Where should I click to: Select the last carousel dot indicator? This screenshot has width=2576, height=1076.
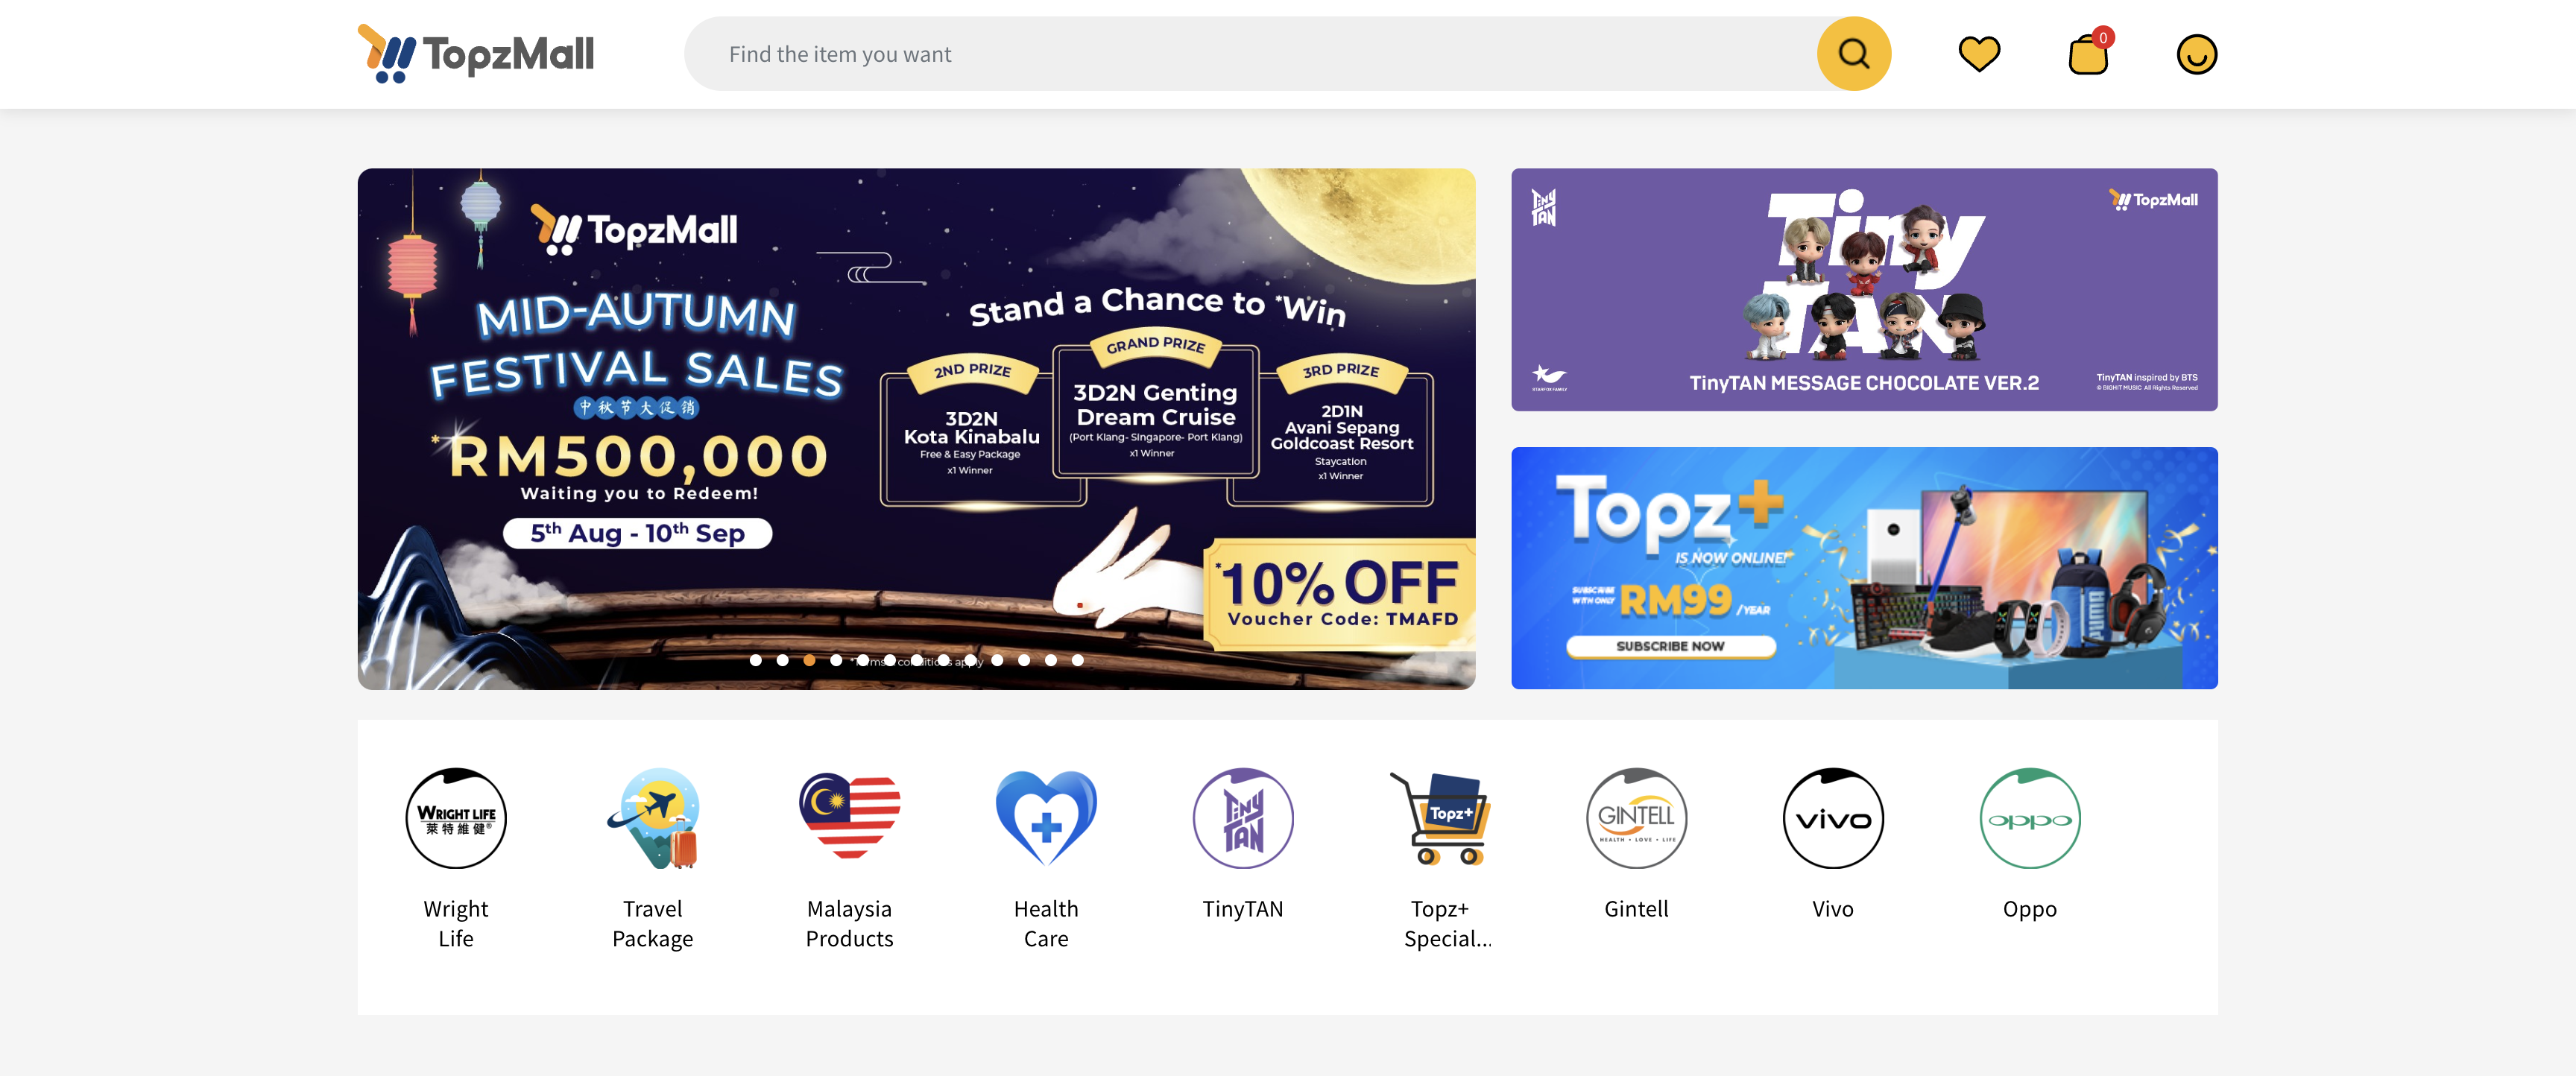click(x=1077, y=660)
